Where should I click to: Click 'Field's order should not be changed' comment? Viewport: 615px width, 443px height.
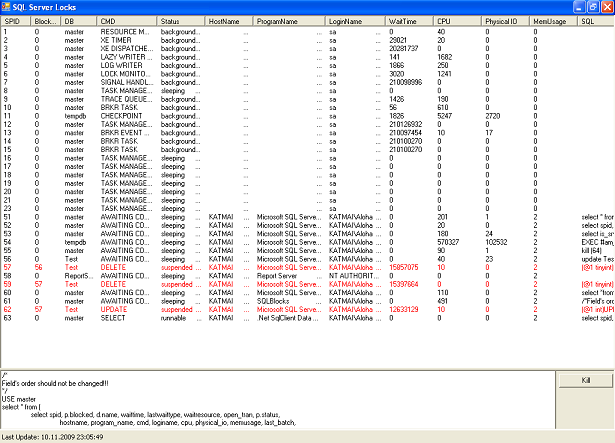55,383
